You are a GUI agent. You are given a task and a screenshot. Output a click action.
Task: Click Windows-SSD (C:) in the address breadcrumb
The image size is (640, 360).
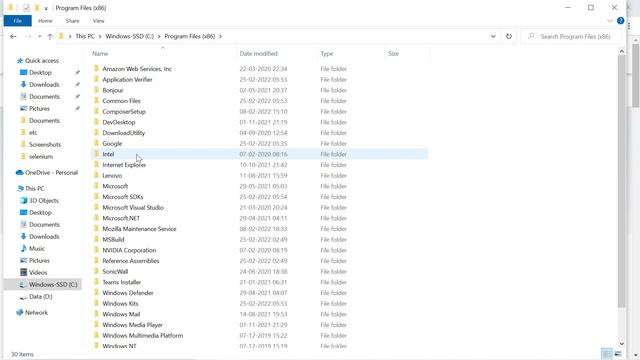129,36
